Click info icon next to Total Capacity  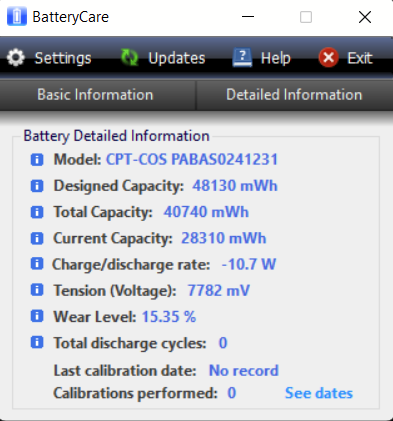tap(37, 212)
